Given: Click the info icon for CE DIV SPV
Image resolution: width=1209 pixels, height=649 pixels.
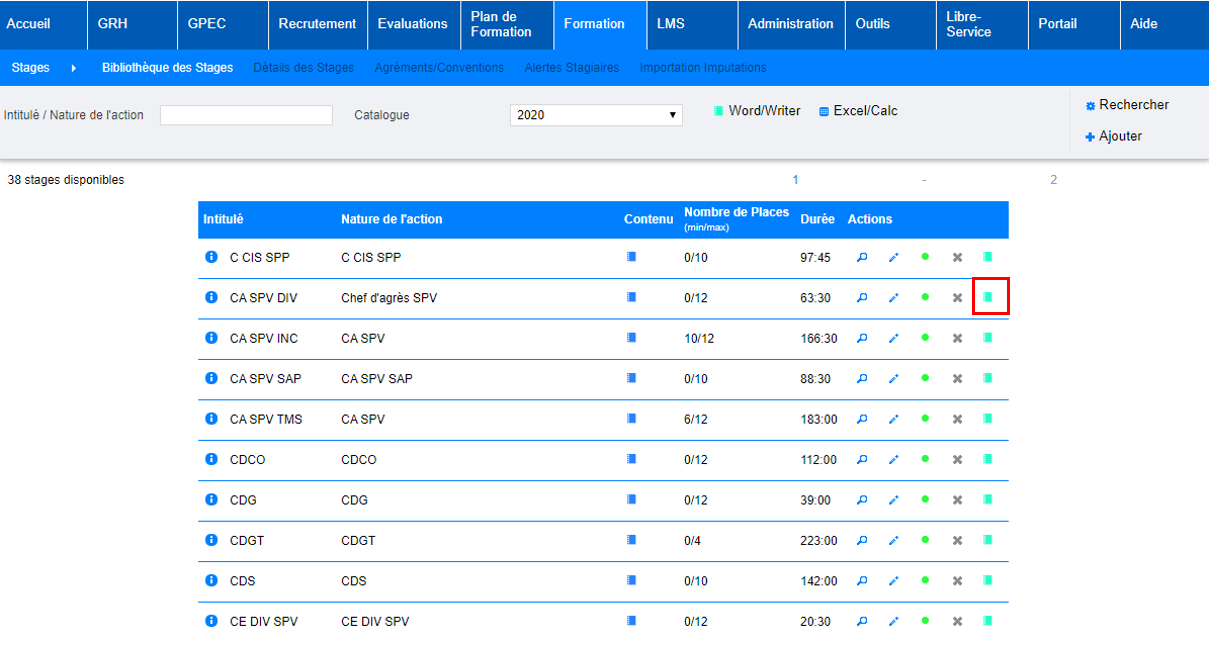Looking at the screenshot, I should click(x=211, y=621).
